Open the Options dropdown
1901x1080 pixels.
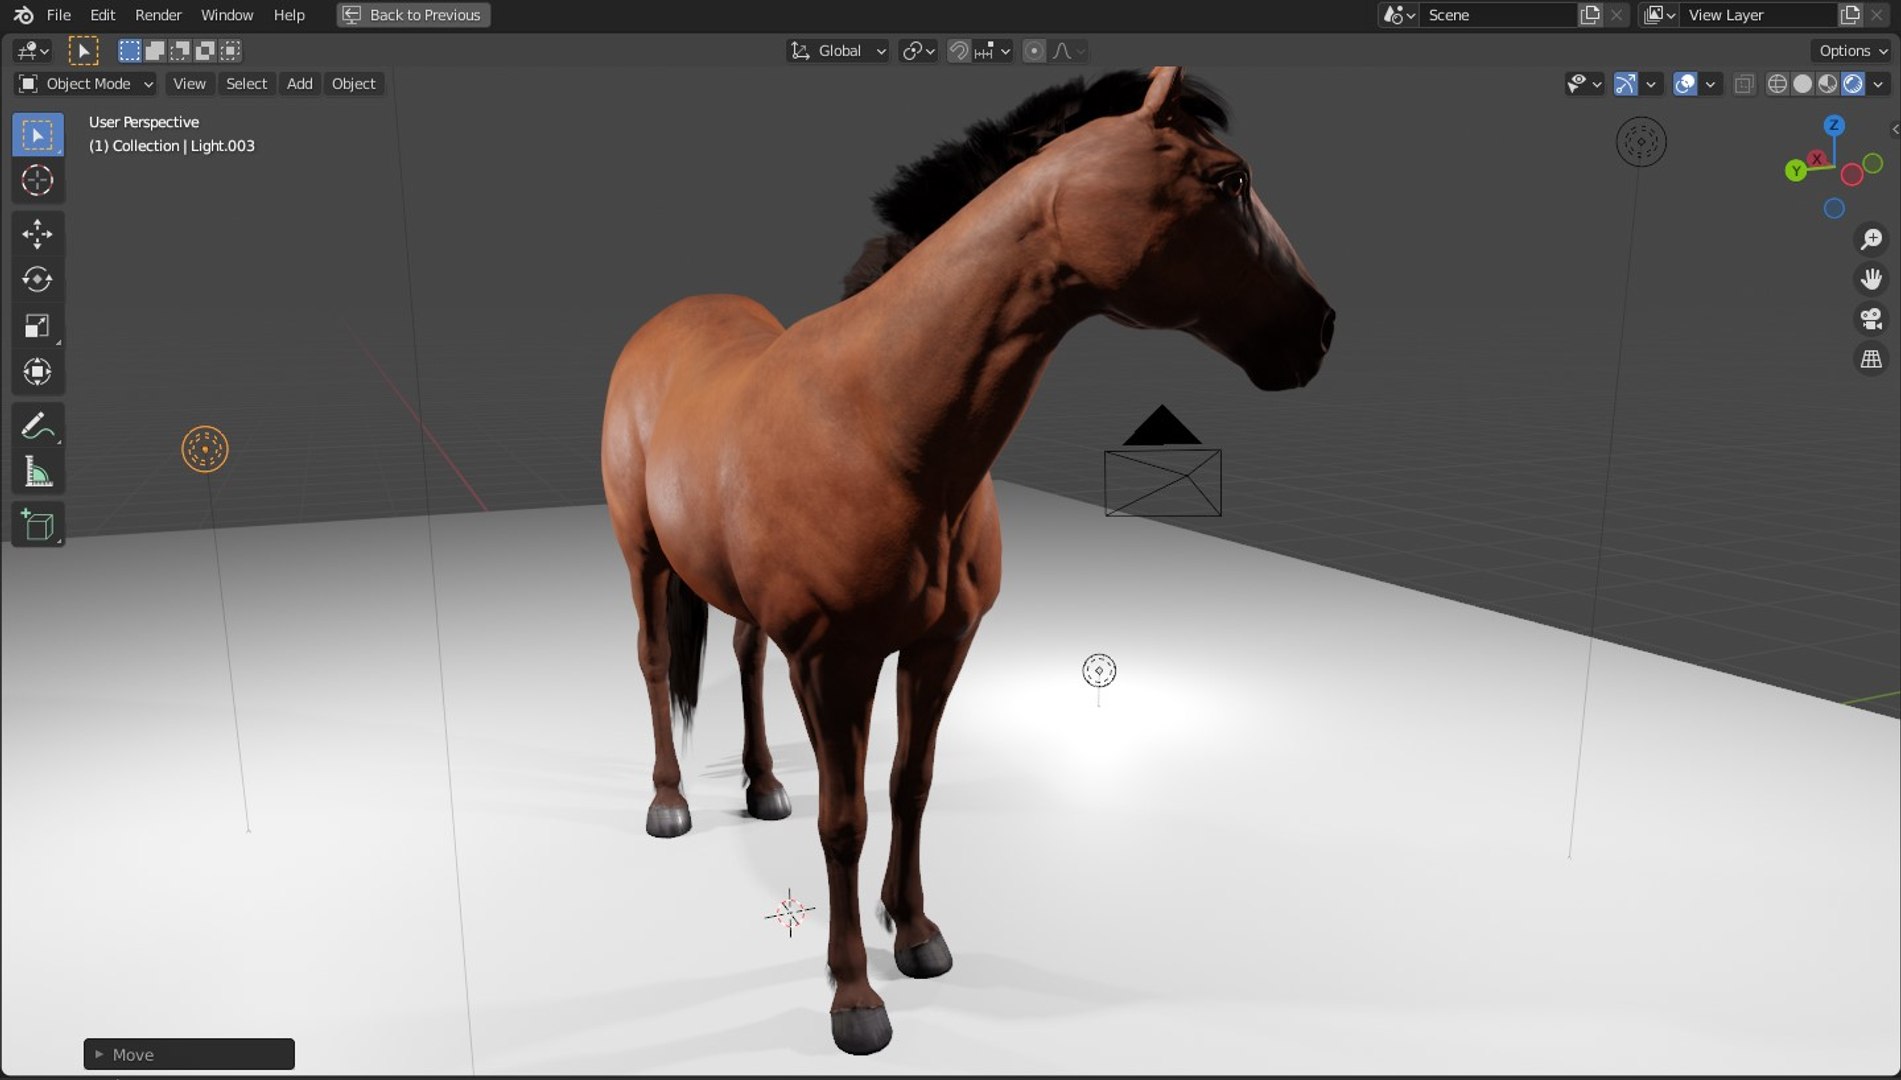1852,51
